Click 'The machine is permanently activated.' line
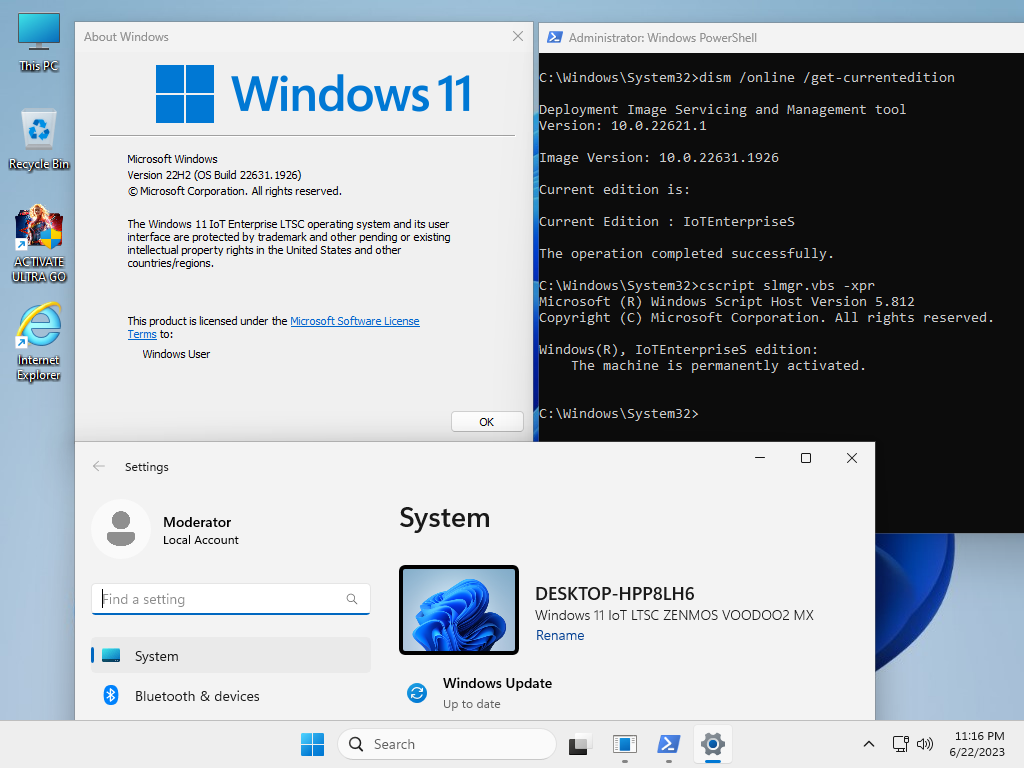Viewport: 1024px width, 768px height. click(718, 366)
